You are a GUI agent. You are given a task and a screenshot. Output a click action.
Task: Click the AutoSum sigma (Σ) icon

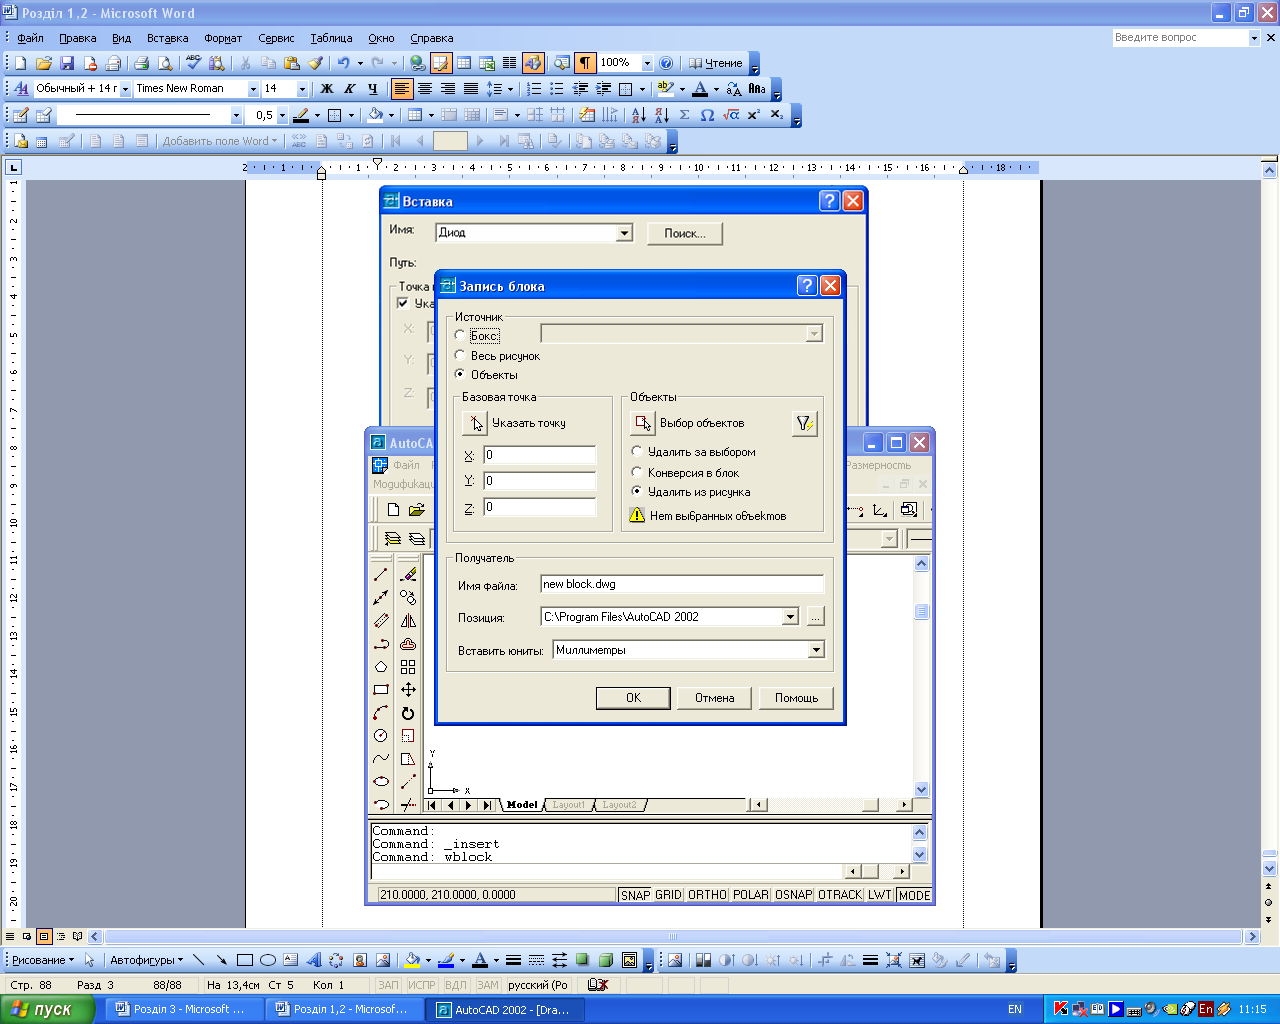coord(684,115)
